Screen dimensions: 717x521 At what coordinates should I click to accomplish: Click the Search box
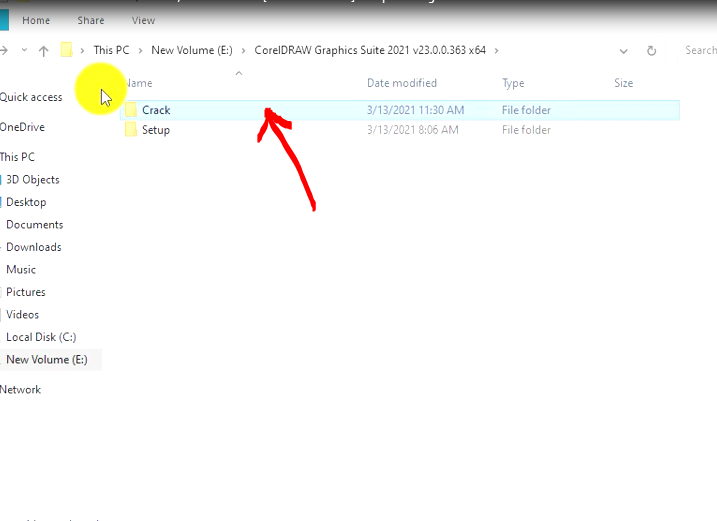click(700, 50)
